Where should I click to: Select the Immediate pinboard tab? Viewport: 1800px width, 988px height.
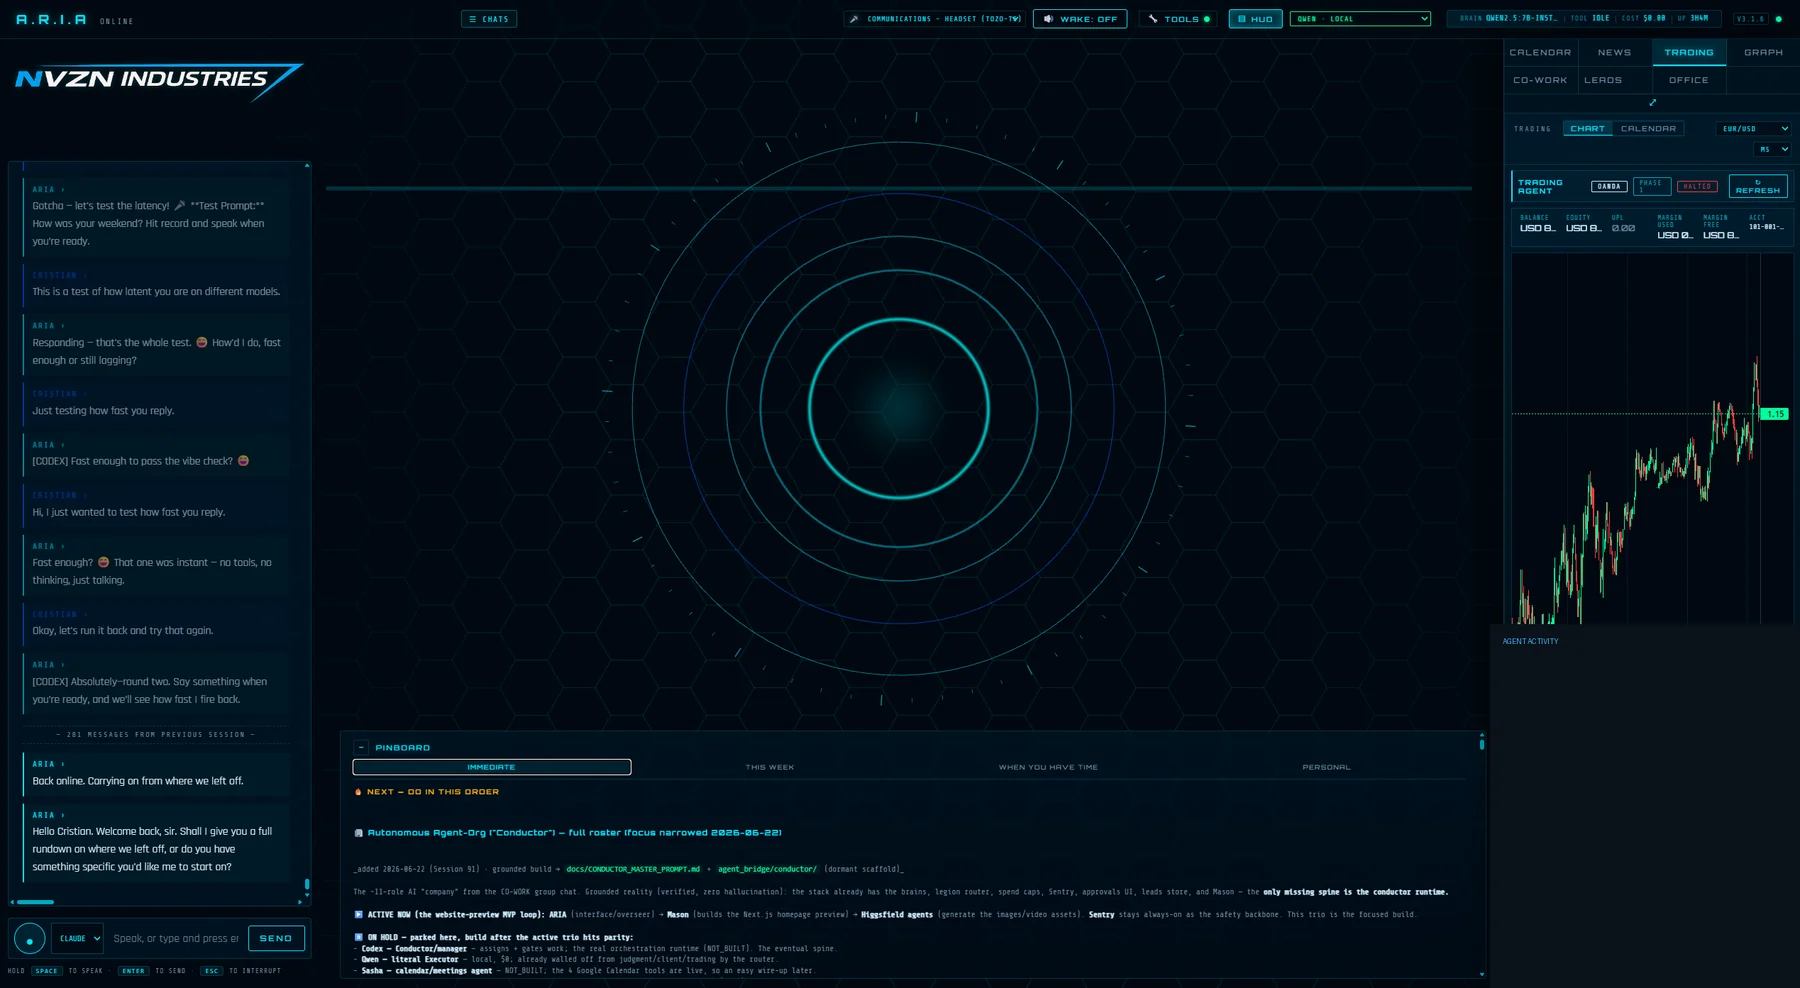point(492,767)
